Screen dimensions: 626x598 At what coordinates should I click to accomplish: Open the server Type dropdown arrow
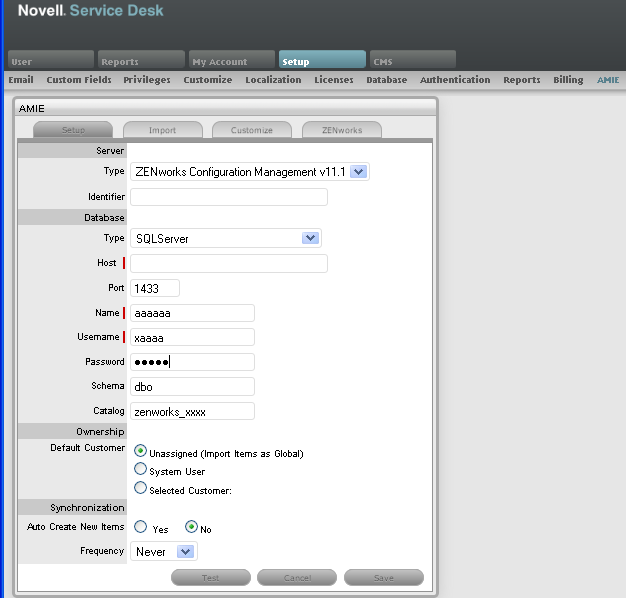coord(358,172)
